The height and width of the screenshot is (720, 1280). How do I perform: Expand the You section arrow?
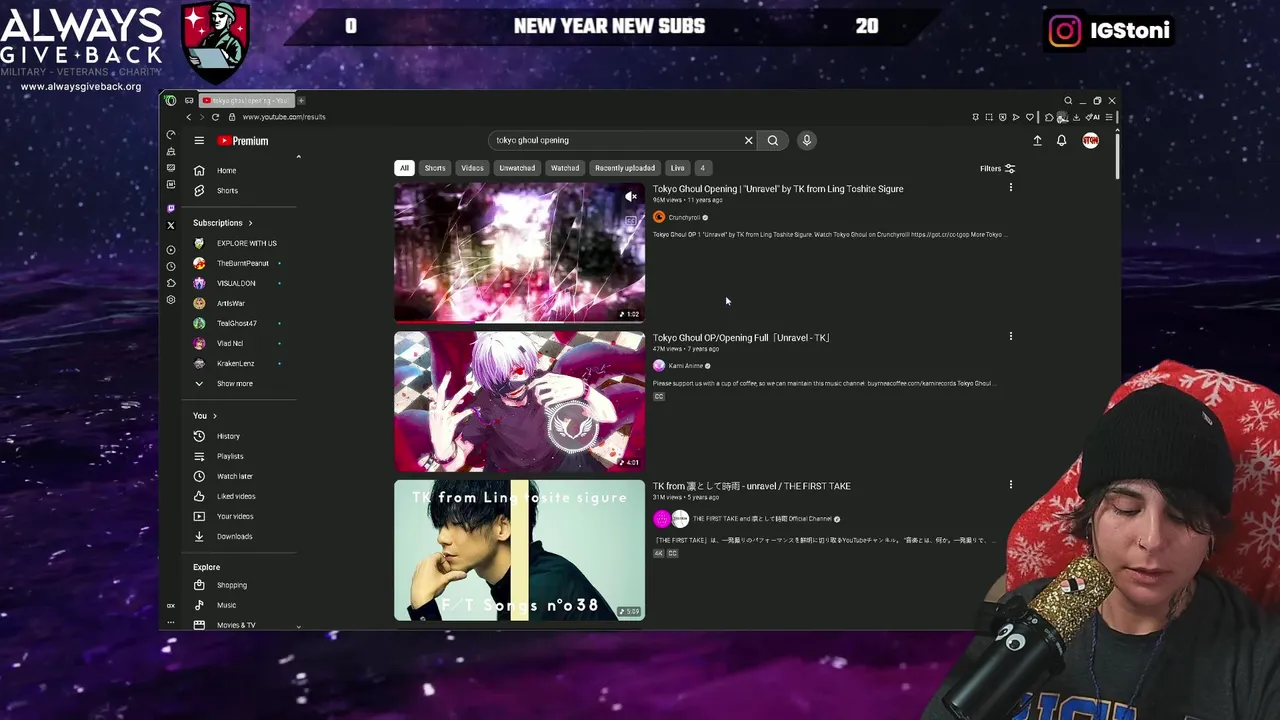[x=215, y=416]
